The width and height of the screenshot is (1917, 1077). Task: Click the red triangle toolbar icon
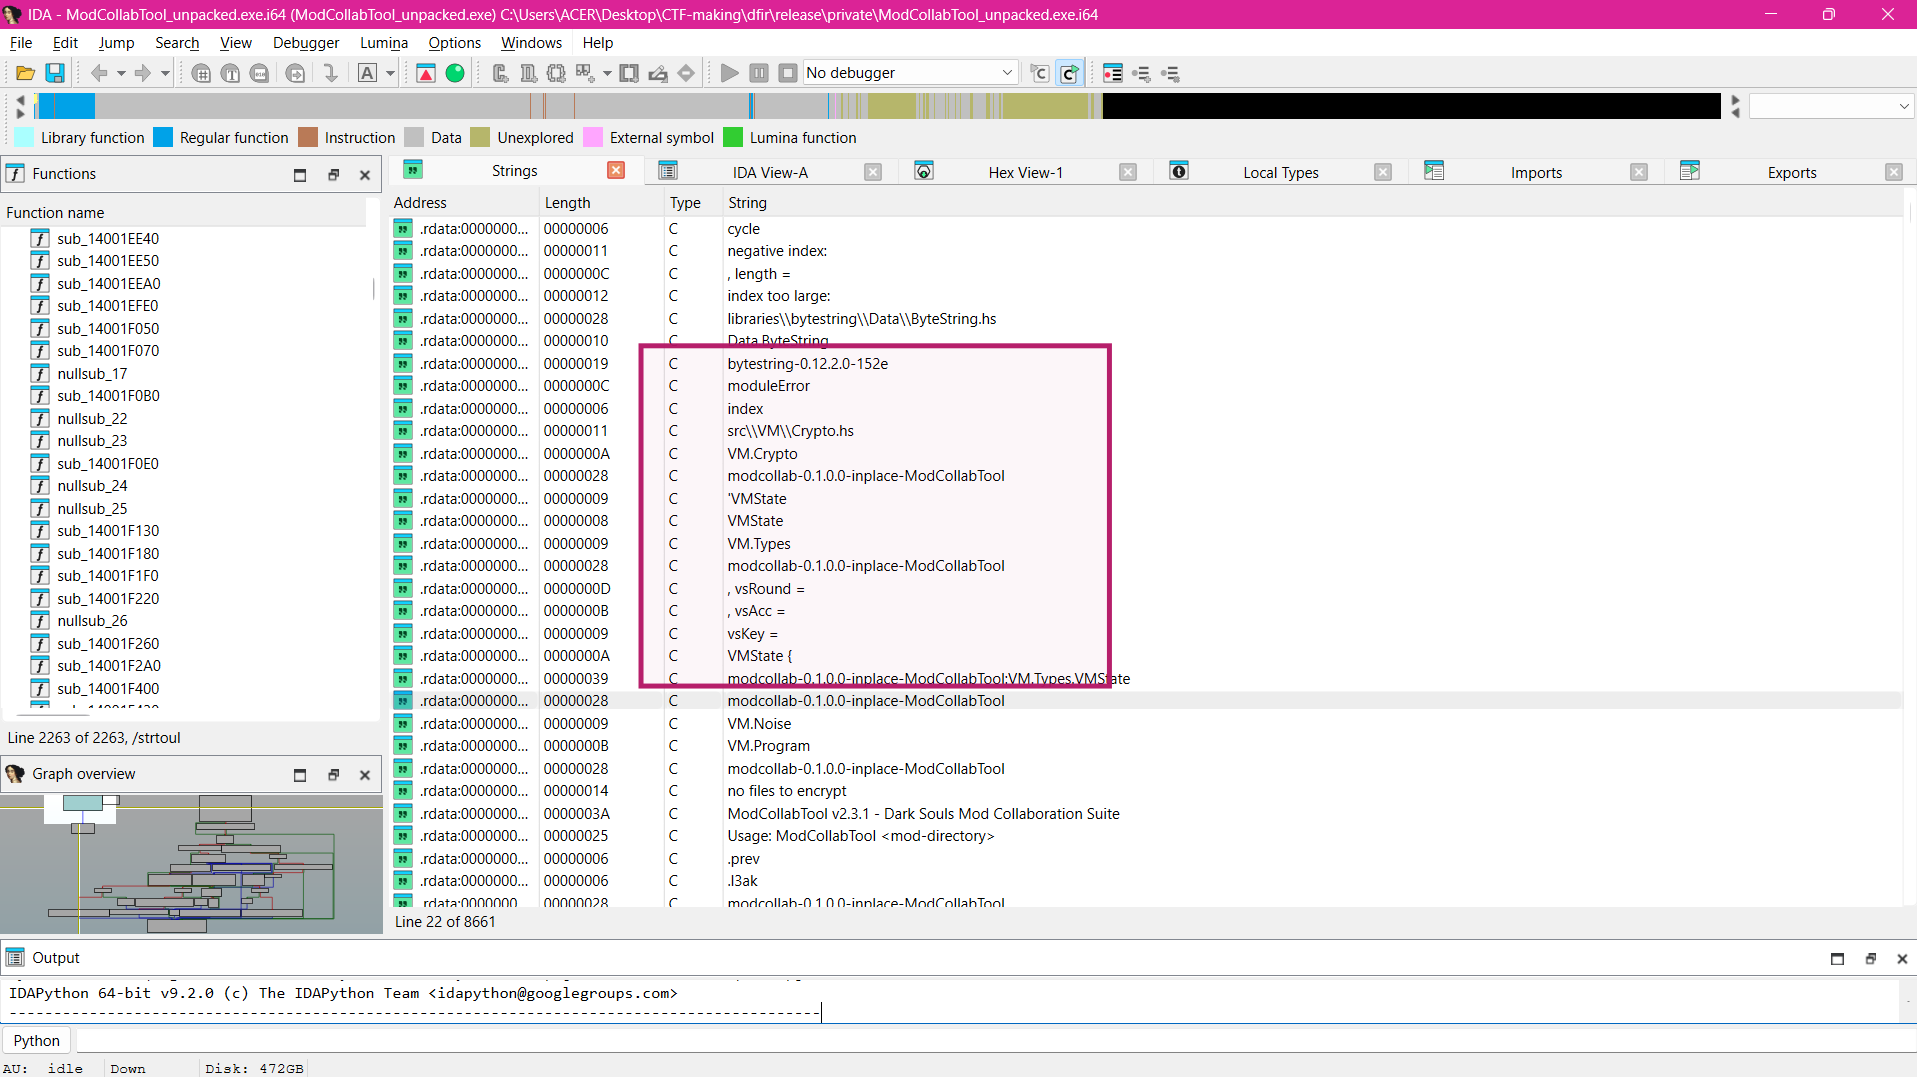pos(426,73)
